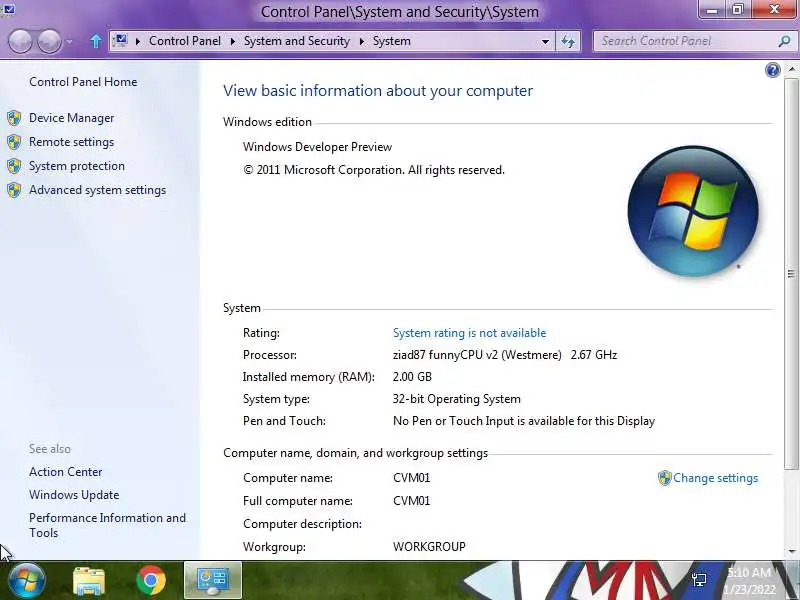Open File Explorer from taskbar
The image size is (800, 600).
click(x=89, y=581)
